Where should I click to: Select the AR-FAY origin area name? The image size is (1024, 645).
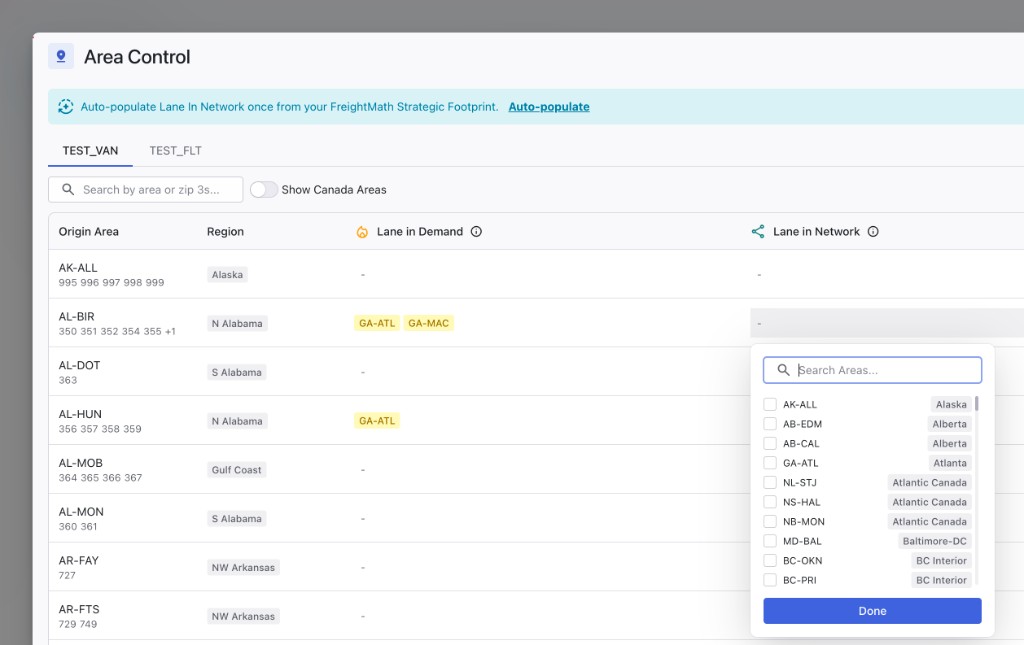pyautogui.click(x=78, y=561)
